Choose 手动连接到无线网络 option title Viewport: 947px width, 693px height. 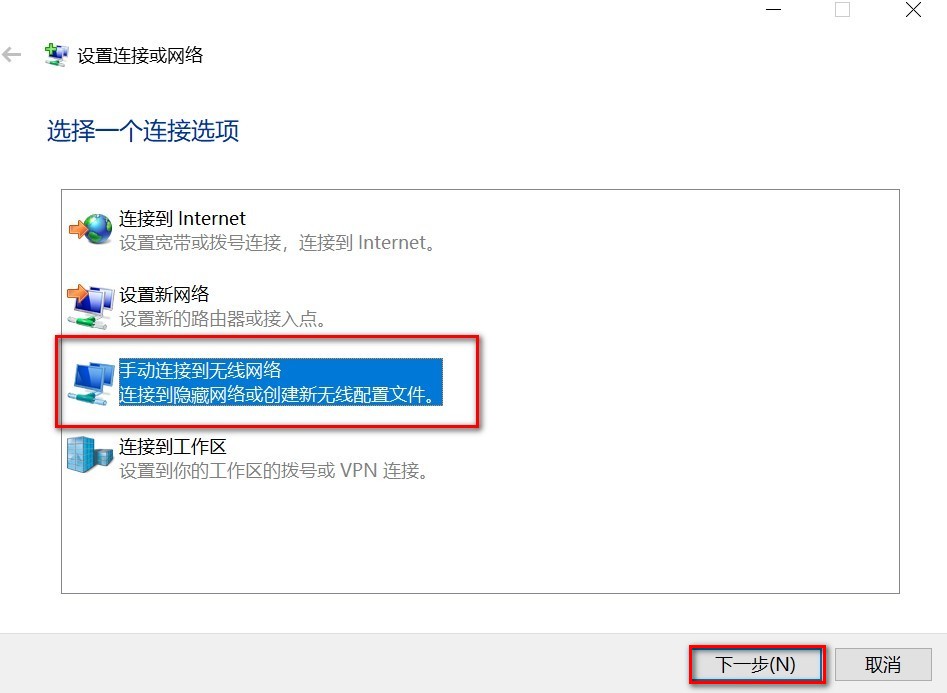[200, 370]
